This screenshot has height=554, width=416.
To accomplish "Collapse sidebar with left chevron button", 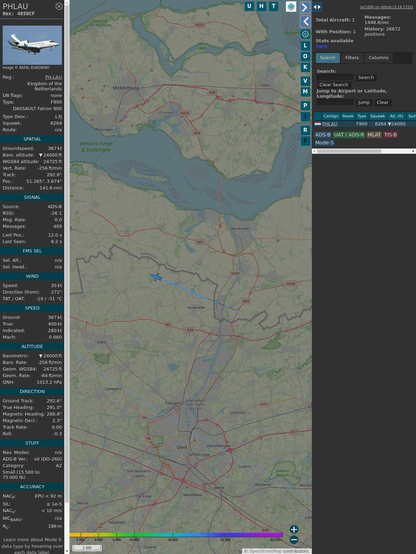I will 305,22.
